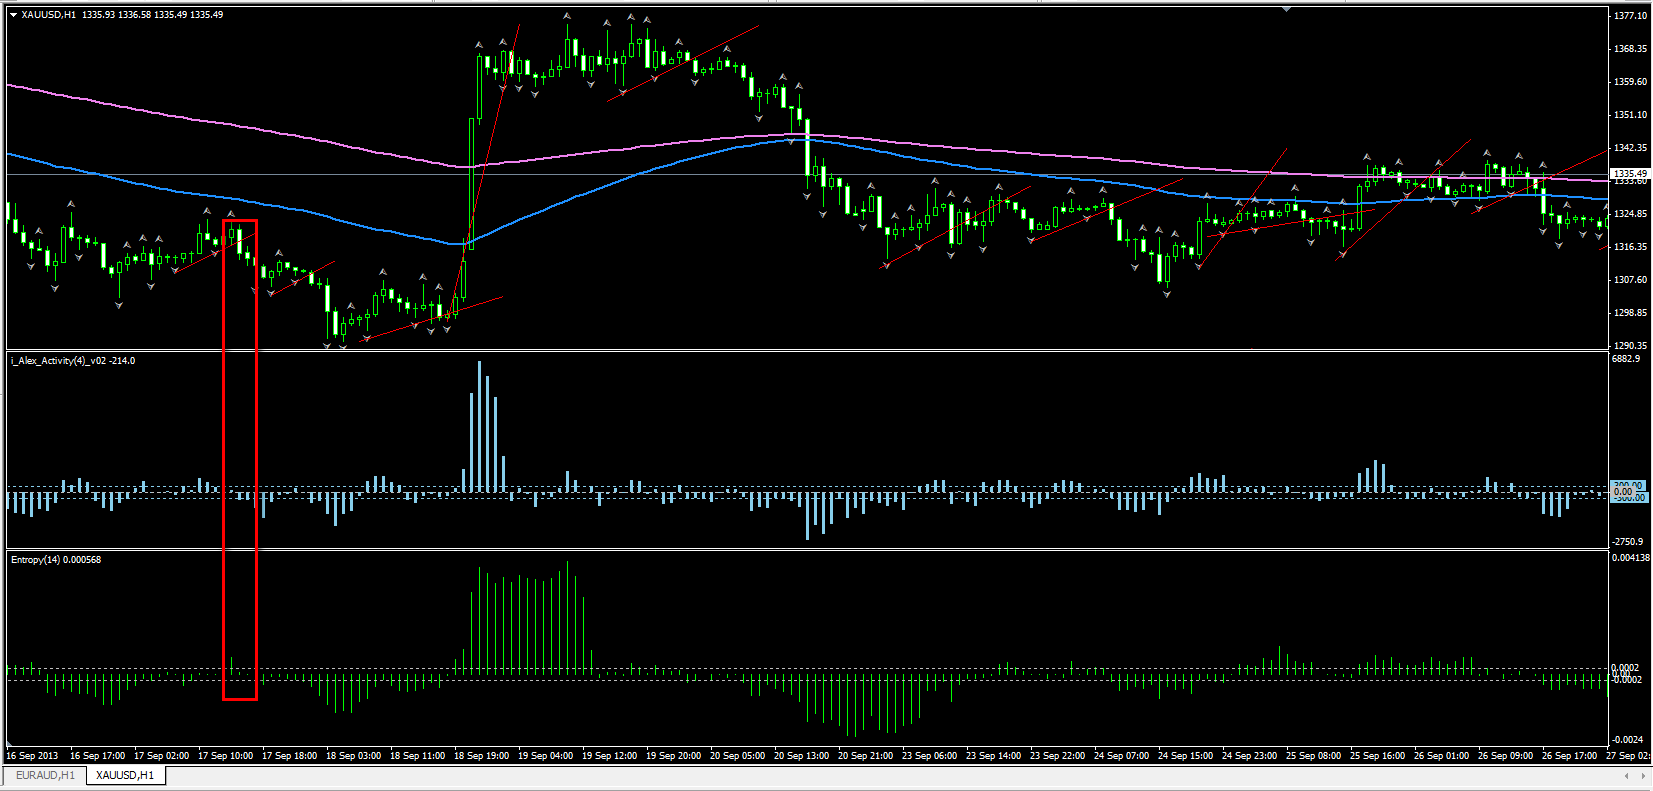Select the i_Alex_Activity(4)_v02 indicator label
1653x791 pixels.
pyautogui.click(x=73, y=361)
